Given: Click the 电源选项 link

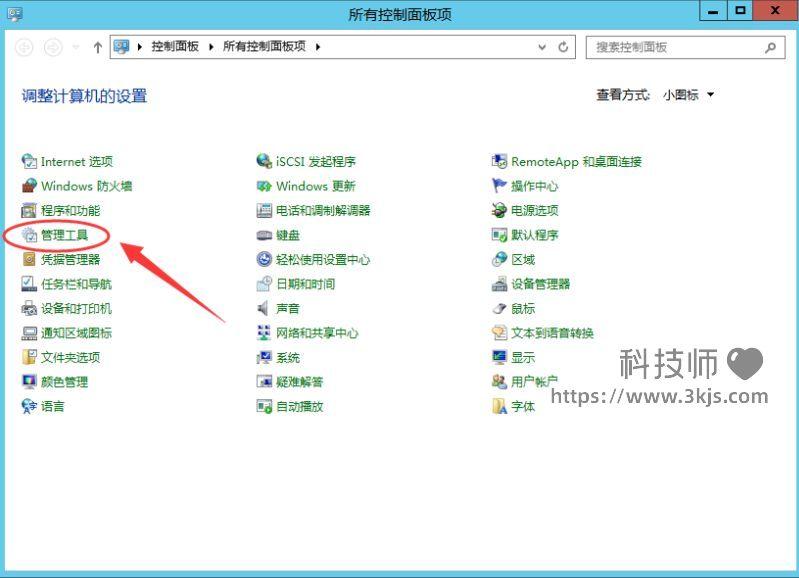Looking at the screenshot, I should point(535,211).
